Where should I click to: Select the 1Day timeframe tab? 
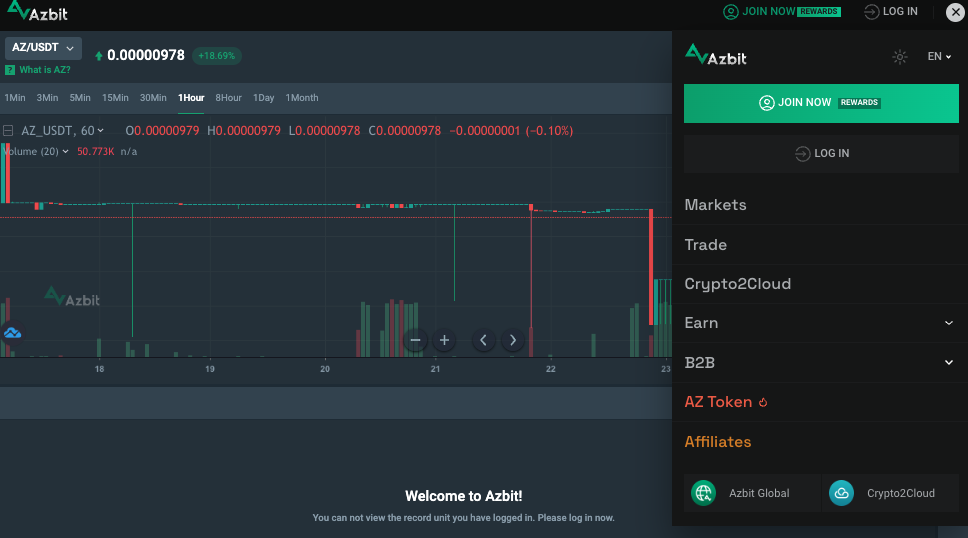(x=264, y=98)
